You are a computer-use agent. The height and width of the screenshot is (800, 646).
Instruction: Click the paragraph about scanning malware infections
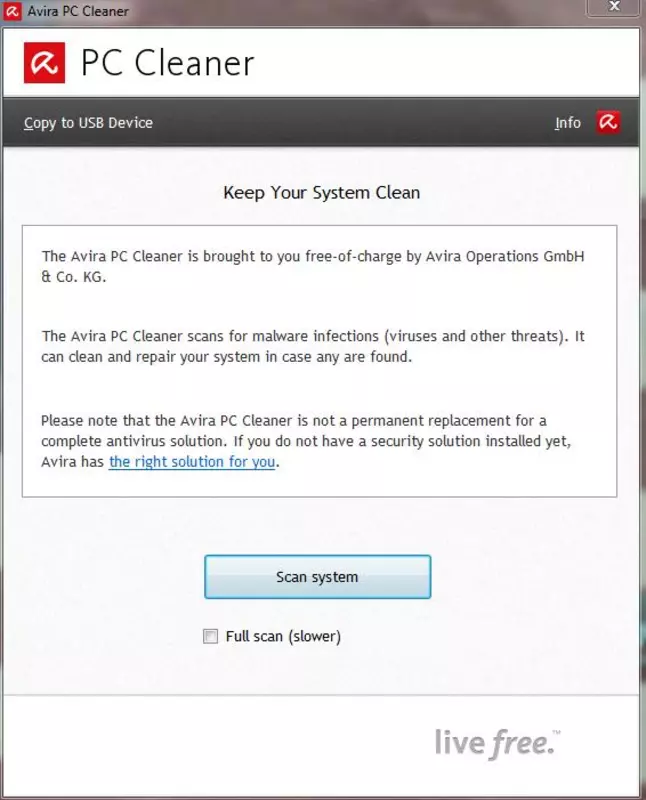tap(313, 346)
